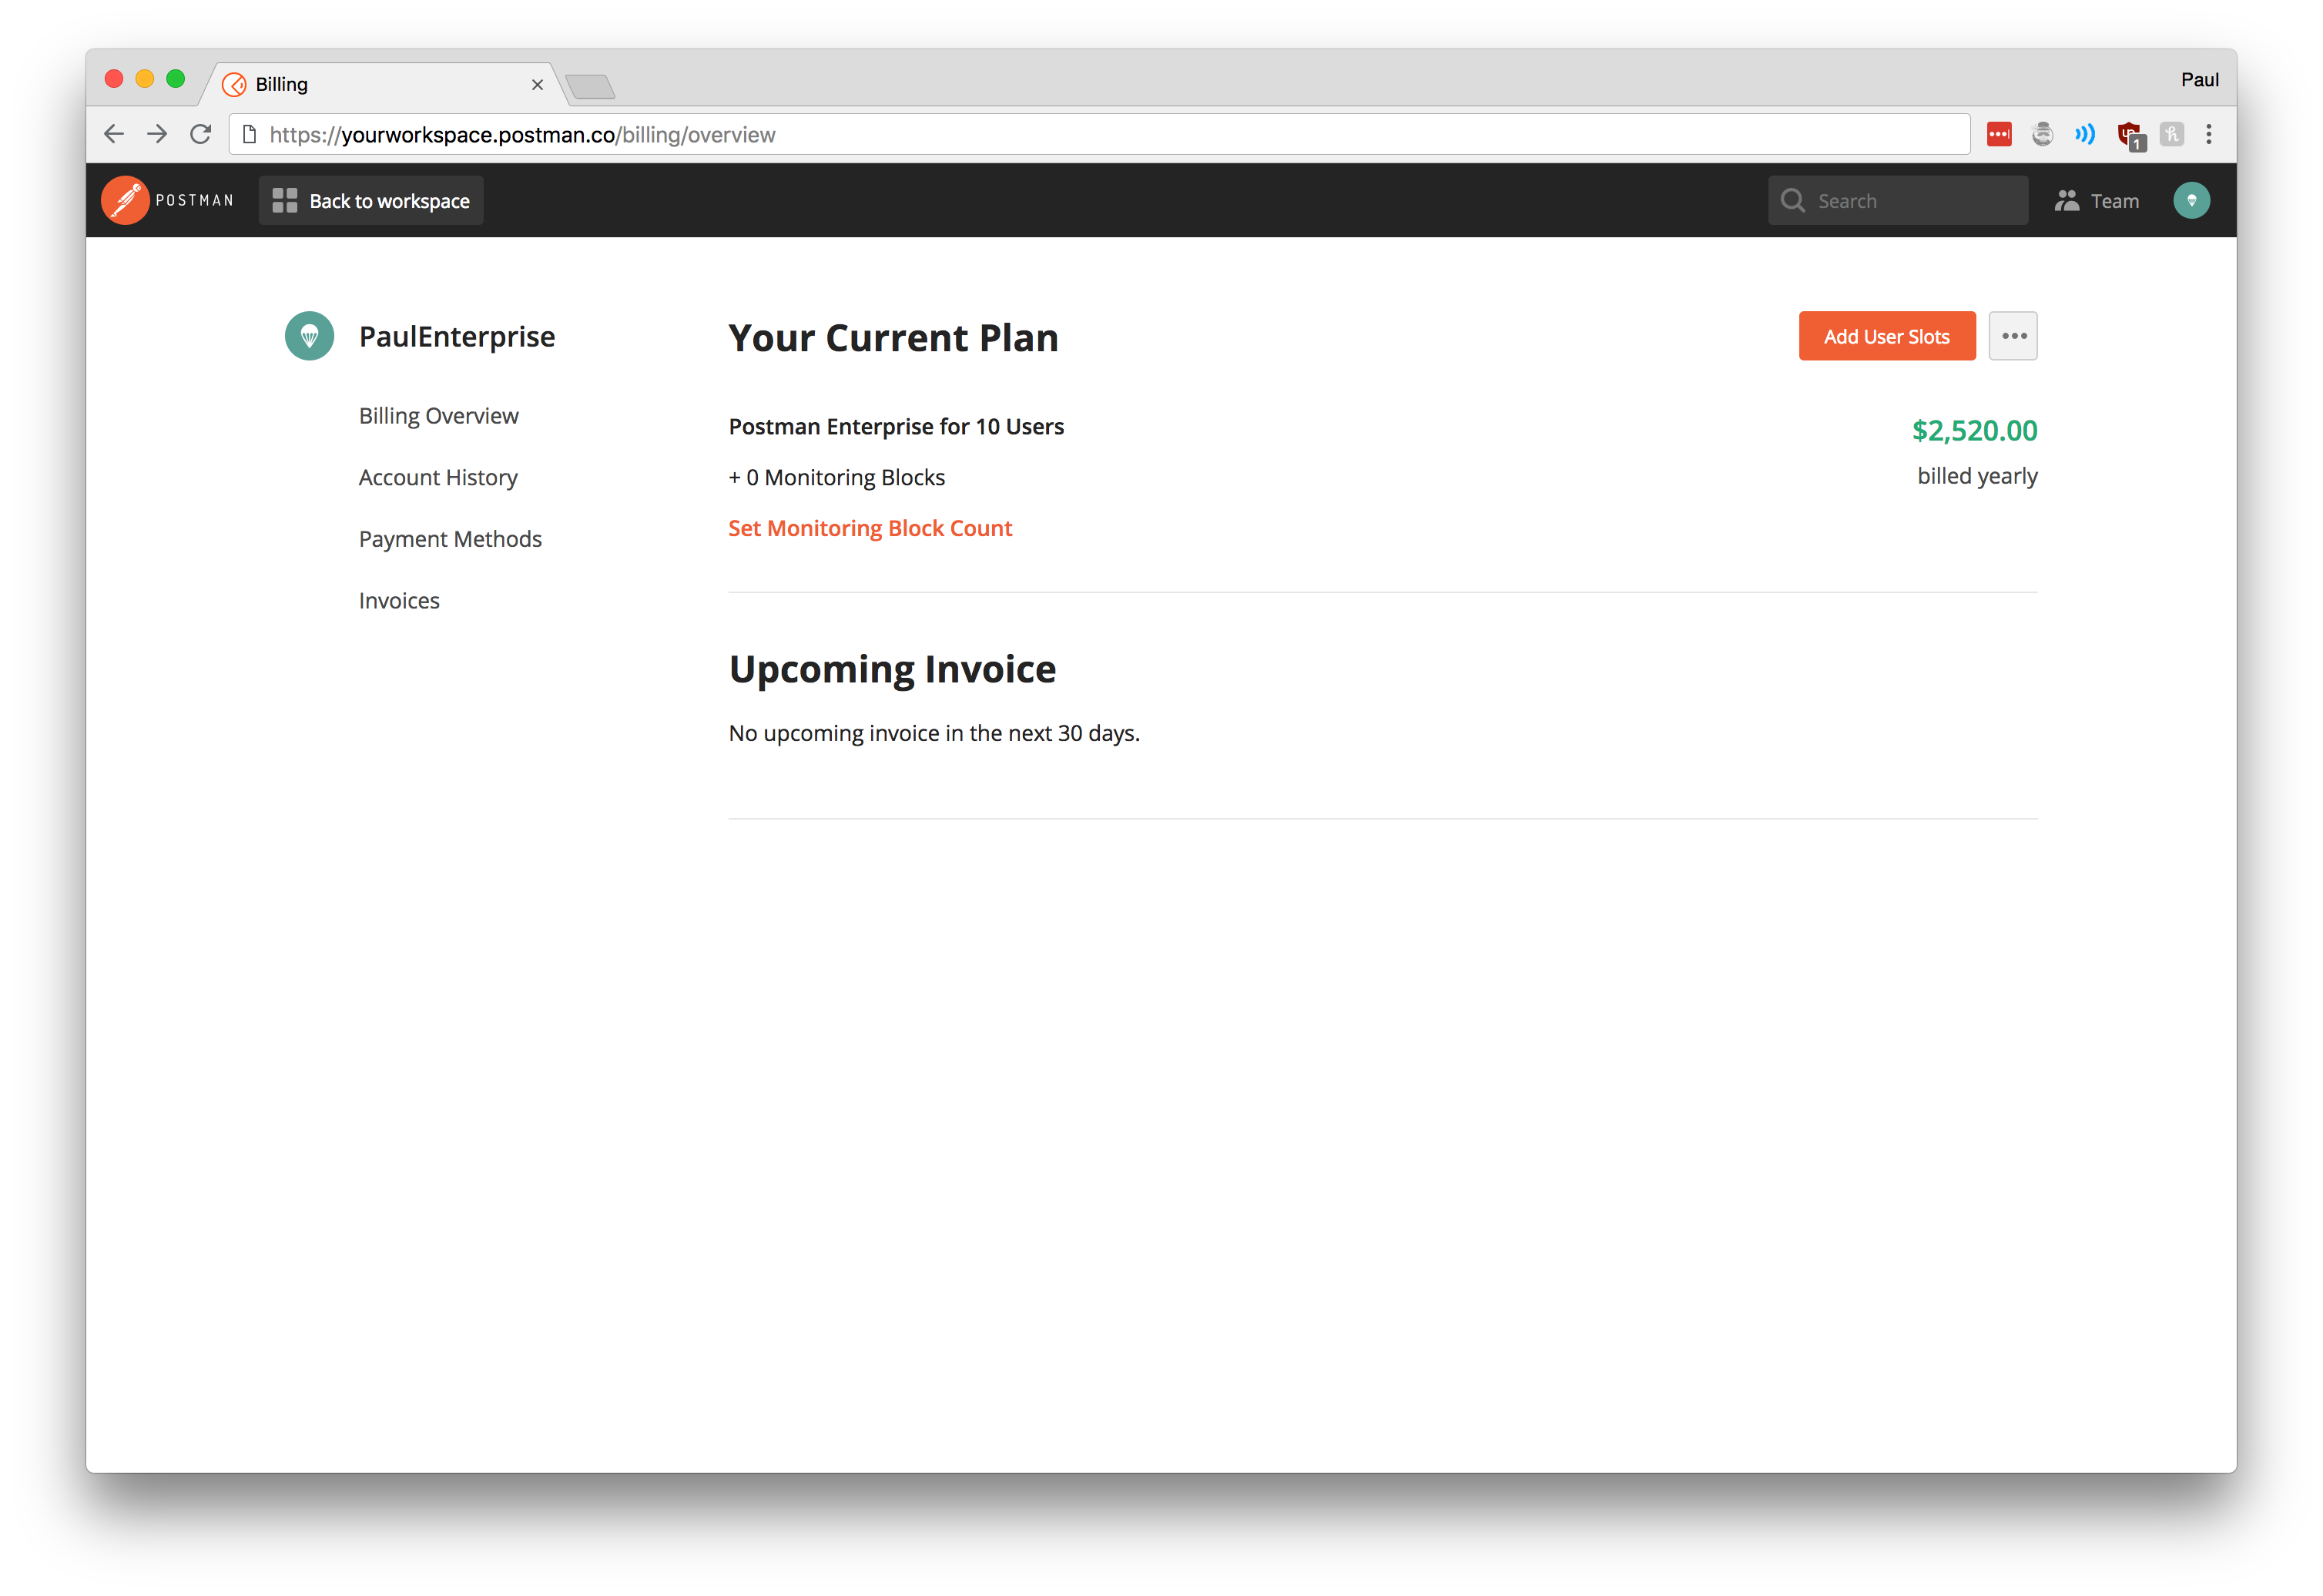Select the Billing browser tab
Screen dimensions: 2323x1596
385,84
